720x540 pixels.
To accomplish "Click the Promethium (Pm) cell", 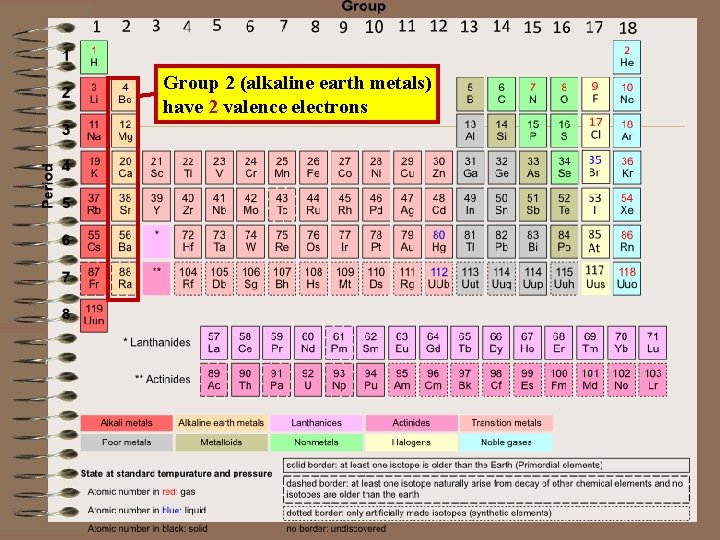I will pyautogui.click(x=339, y=343).
